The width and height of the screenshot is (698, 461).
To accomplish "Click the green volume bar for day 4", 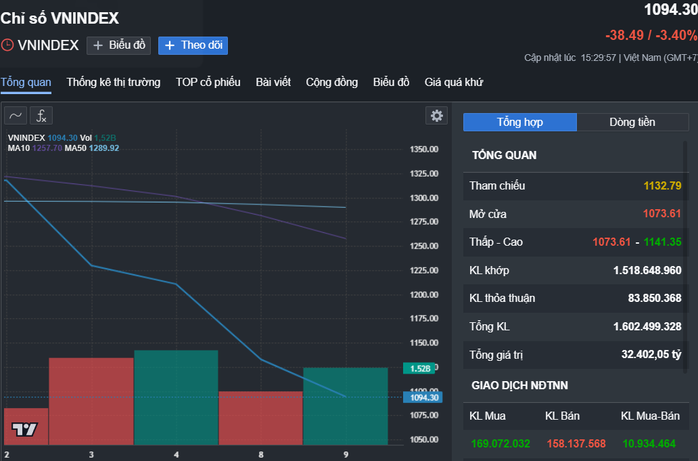I will pyautogui.click(x=176, y=397).
